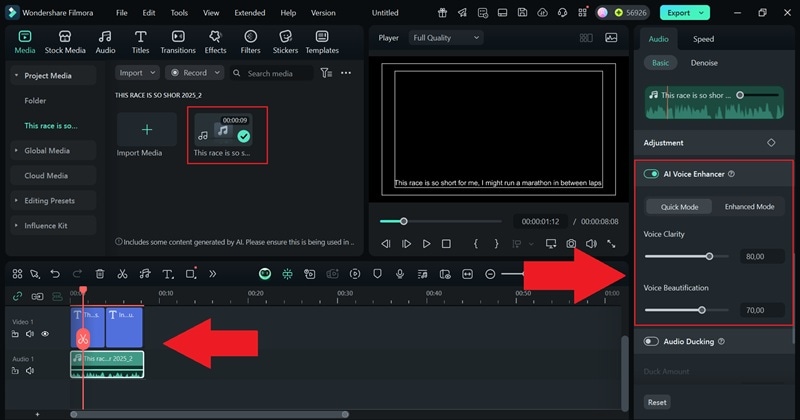This screenshot has height=420, width=800.
Task: Open the AI Voice Enhancer help icon
Action: pos(731,174)
